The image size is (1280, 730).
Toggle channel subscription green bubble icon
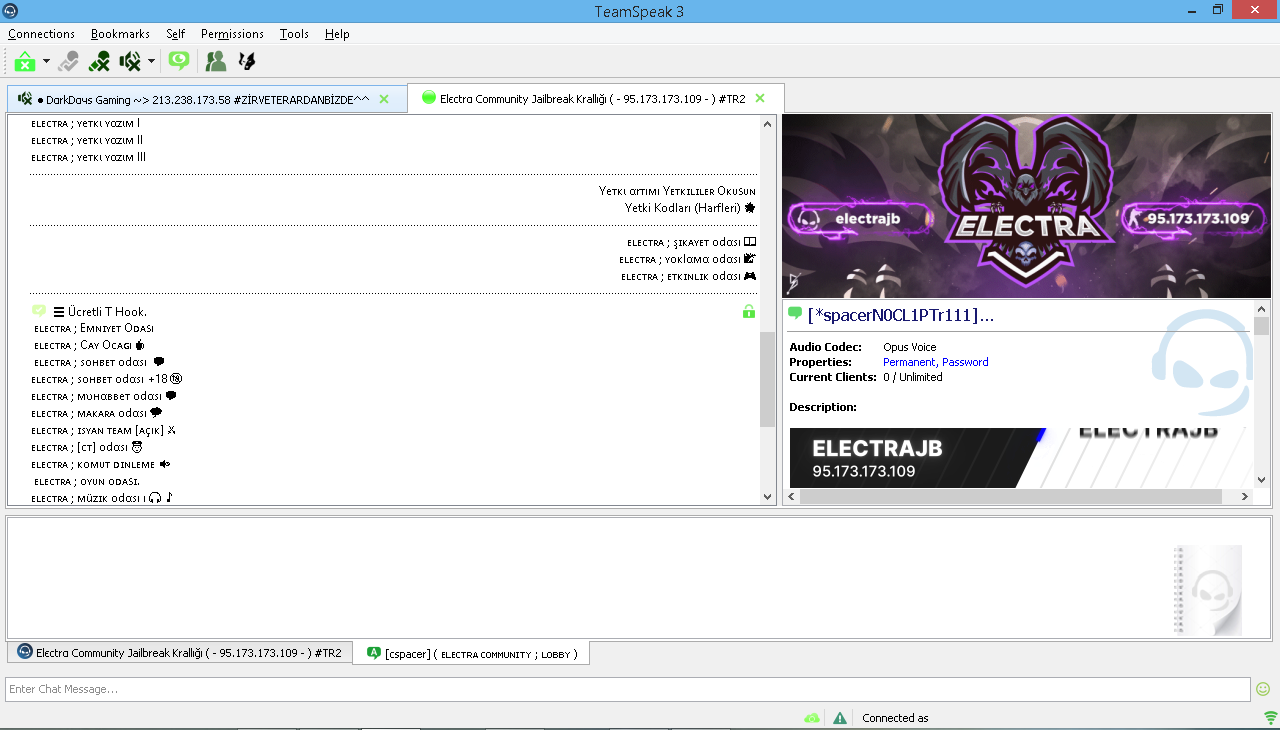click(x=178, y=61)
